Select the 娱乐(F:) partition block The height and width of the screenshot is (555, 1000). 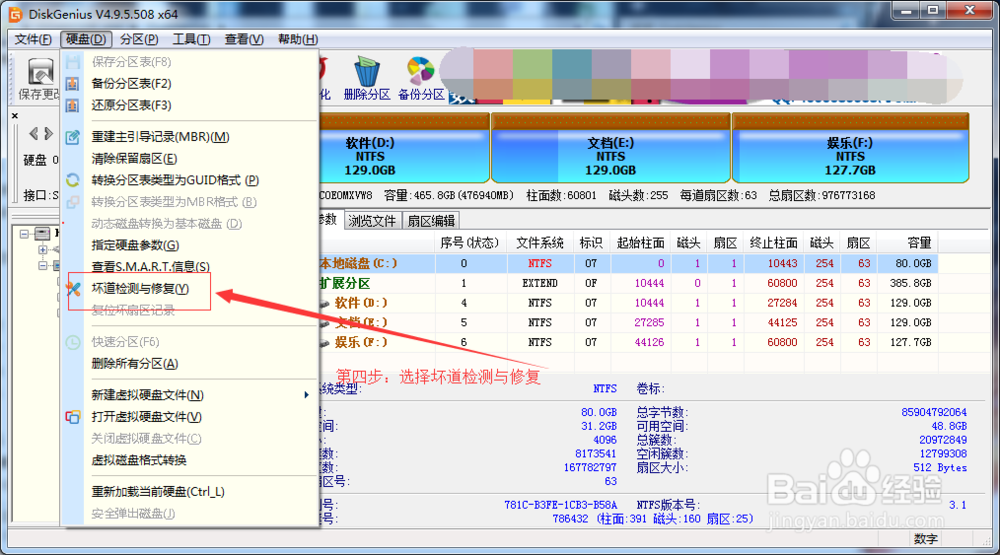coord(851,148)
